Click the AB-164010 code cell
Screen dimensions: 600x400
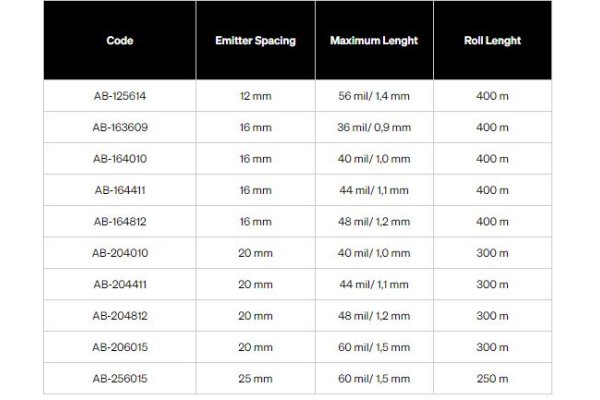point(119,159)
